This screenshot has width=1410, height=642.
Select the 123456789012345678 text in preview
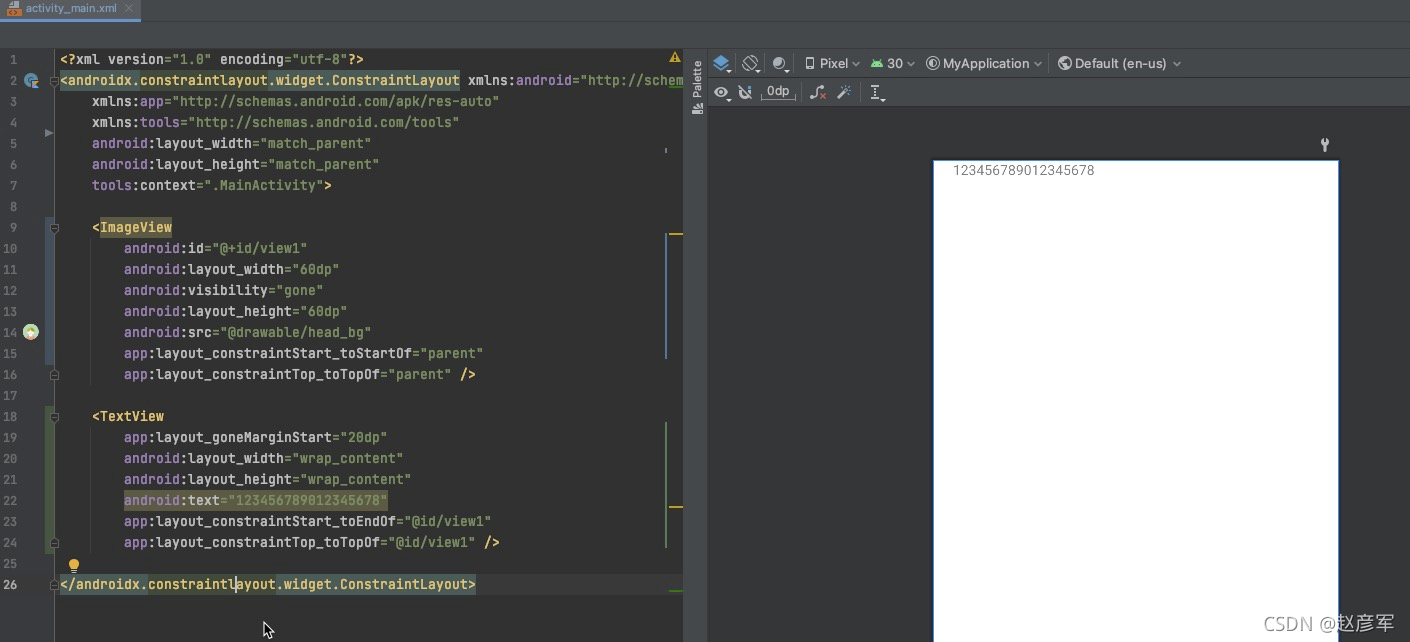1023,170
